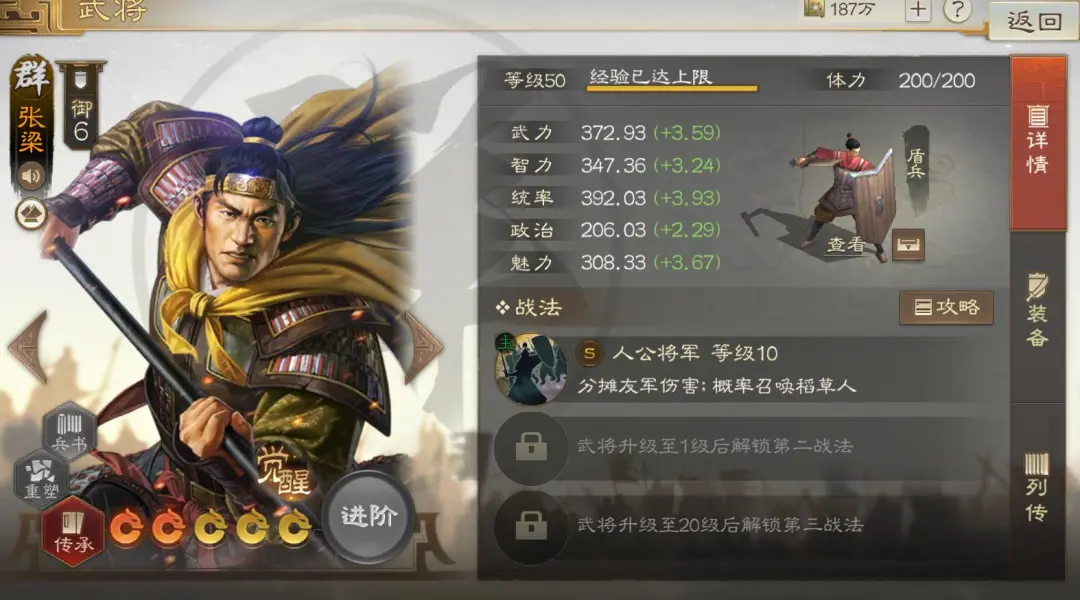The height and width of the screenshot is (600, 1080).
Task: Play Zhang Liang's voice with speaker icon
Action: 31,176
